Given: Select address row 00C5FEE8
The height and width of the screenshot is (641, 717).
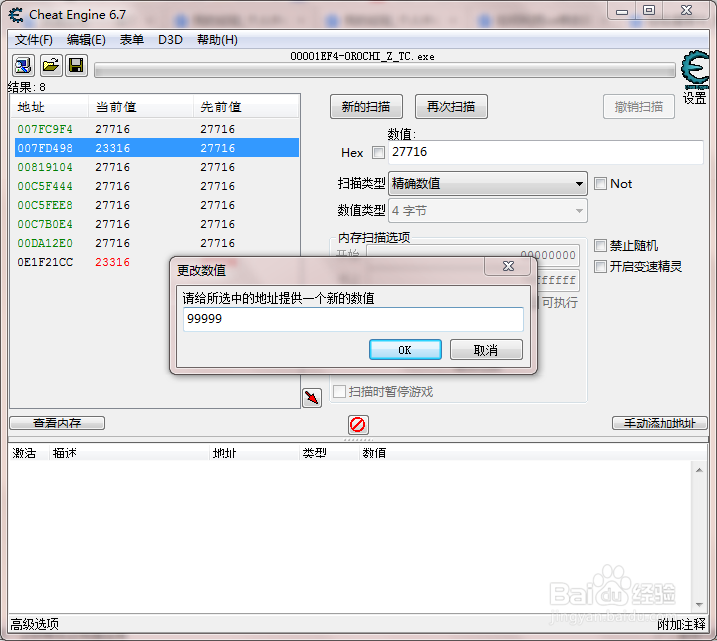Looking at the screenshot, I should [156, 205].
